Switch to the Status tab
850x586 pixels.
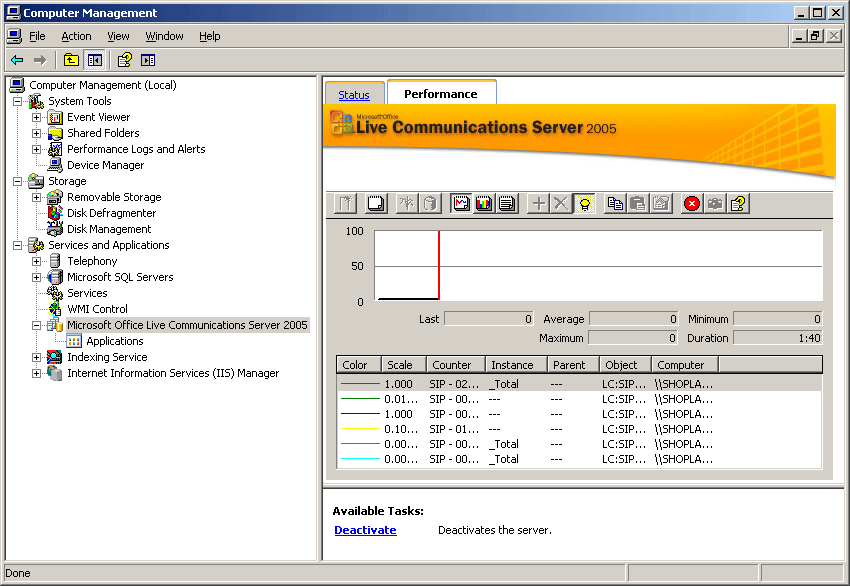pyautogui.click(x=354, y=95)
